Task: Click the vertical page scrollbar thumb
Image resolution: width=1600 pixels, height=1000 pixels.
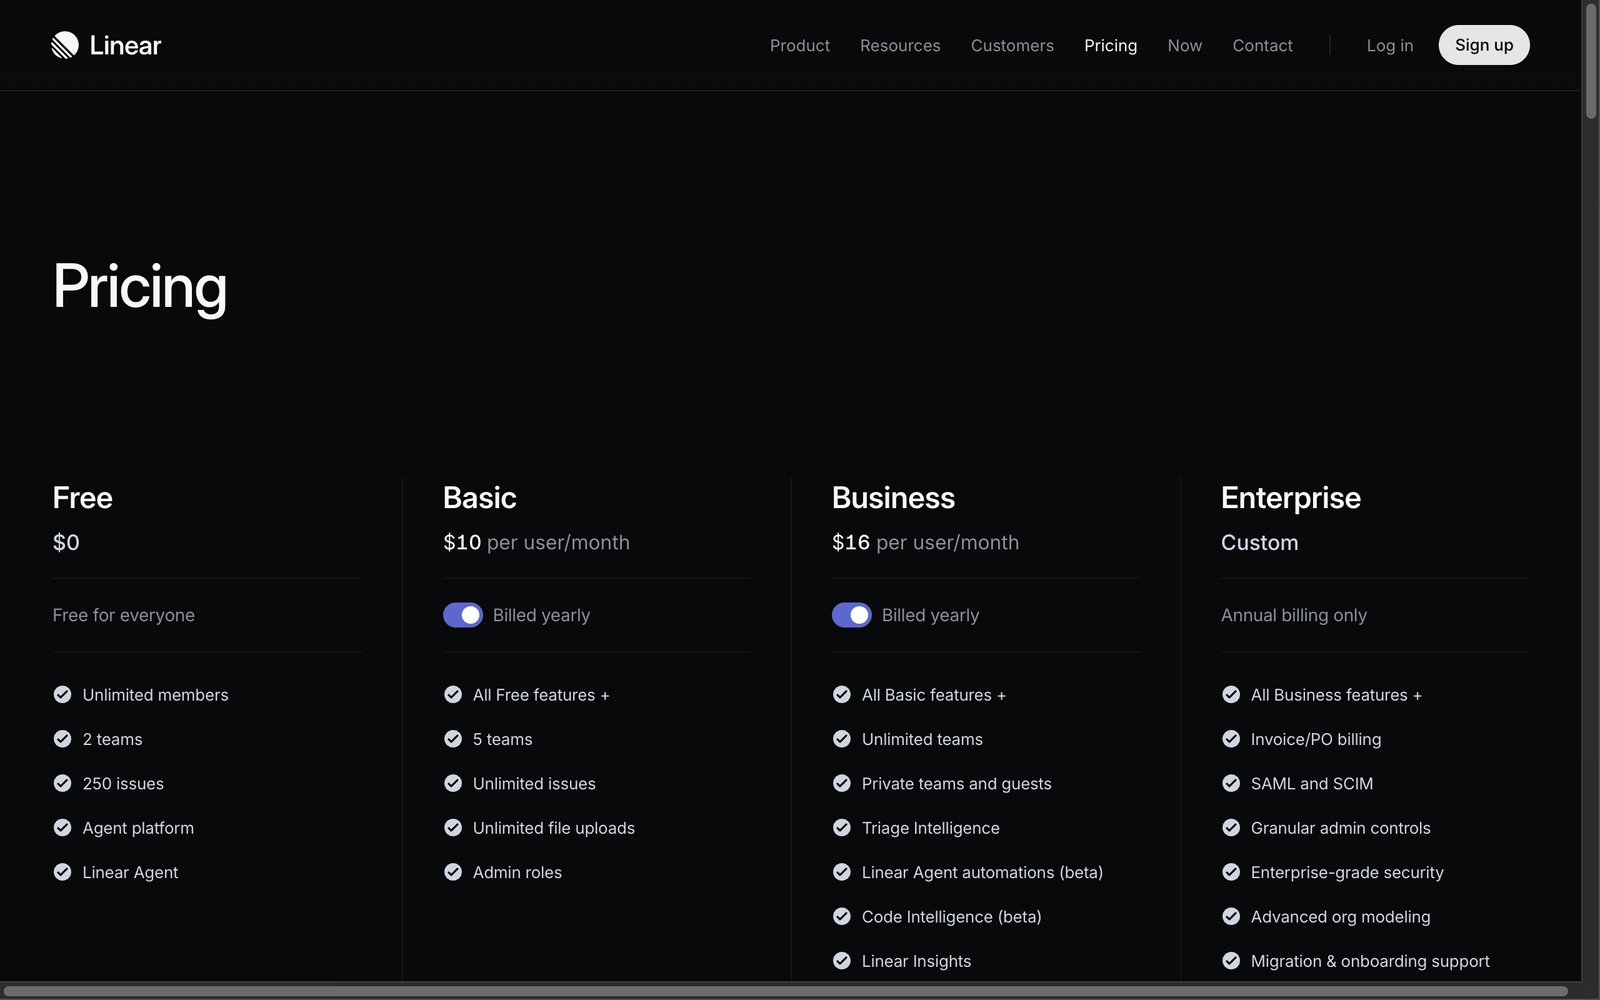Action: (1591, 62)
